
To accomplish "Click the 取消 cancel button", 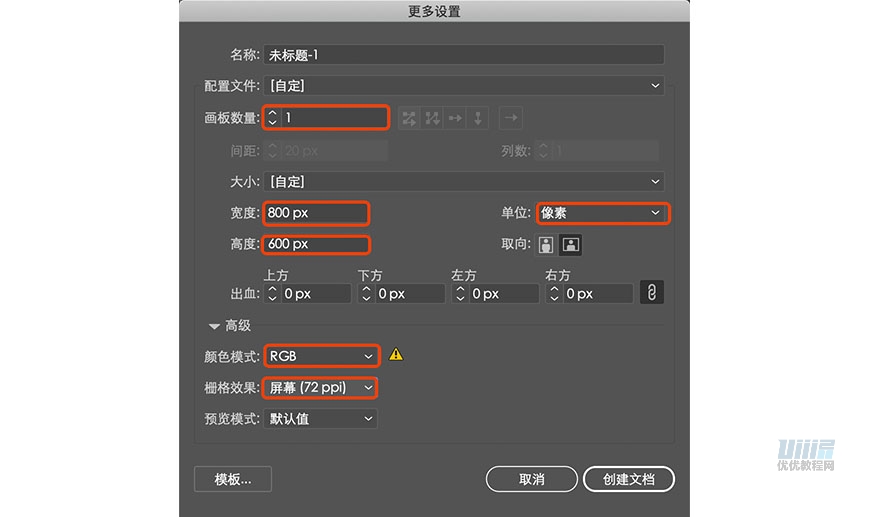I will pos(532,479).
